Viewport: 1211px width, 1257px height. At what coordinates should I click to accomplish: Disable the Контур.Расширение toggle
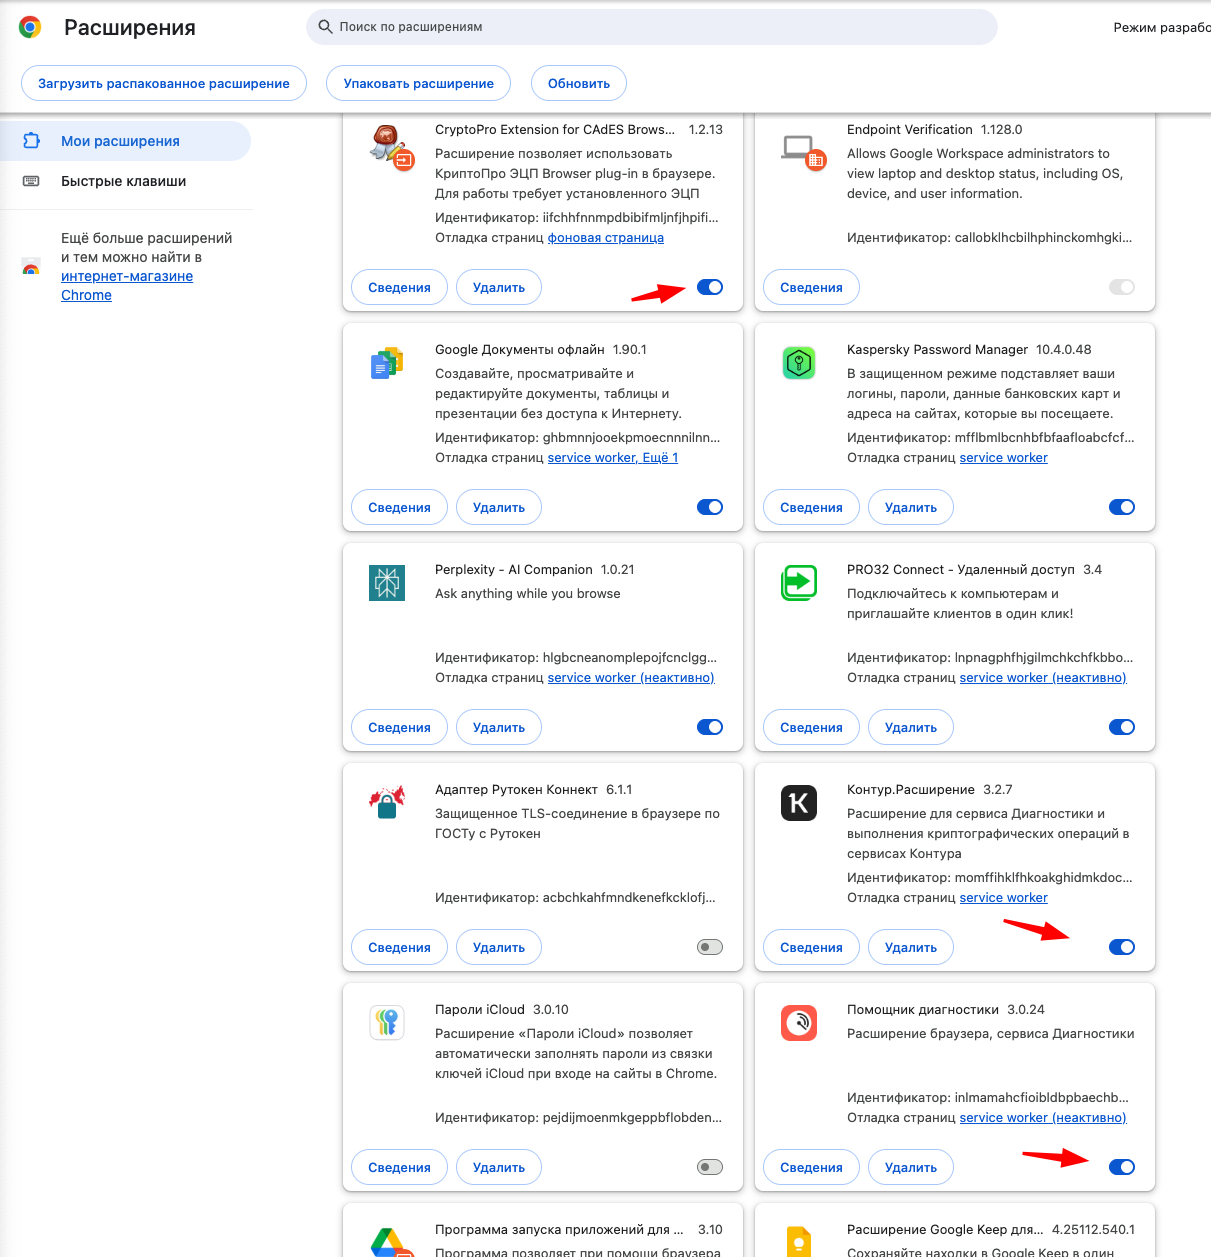pyautogui.click(x=1122, y=947)
